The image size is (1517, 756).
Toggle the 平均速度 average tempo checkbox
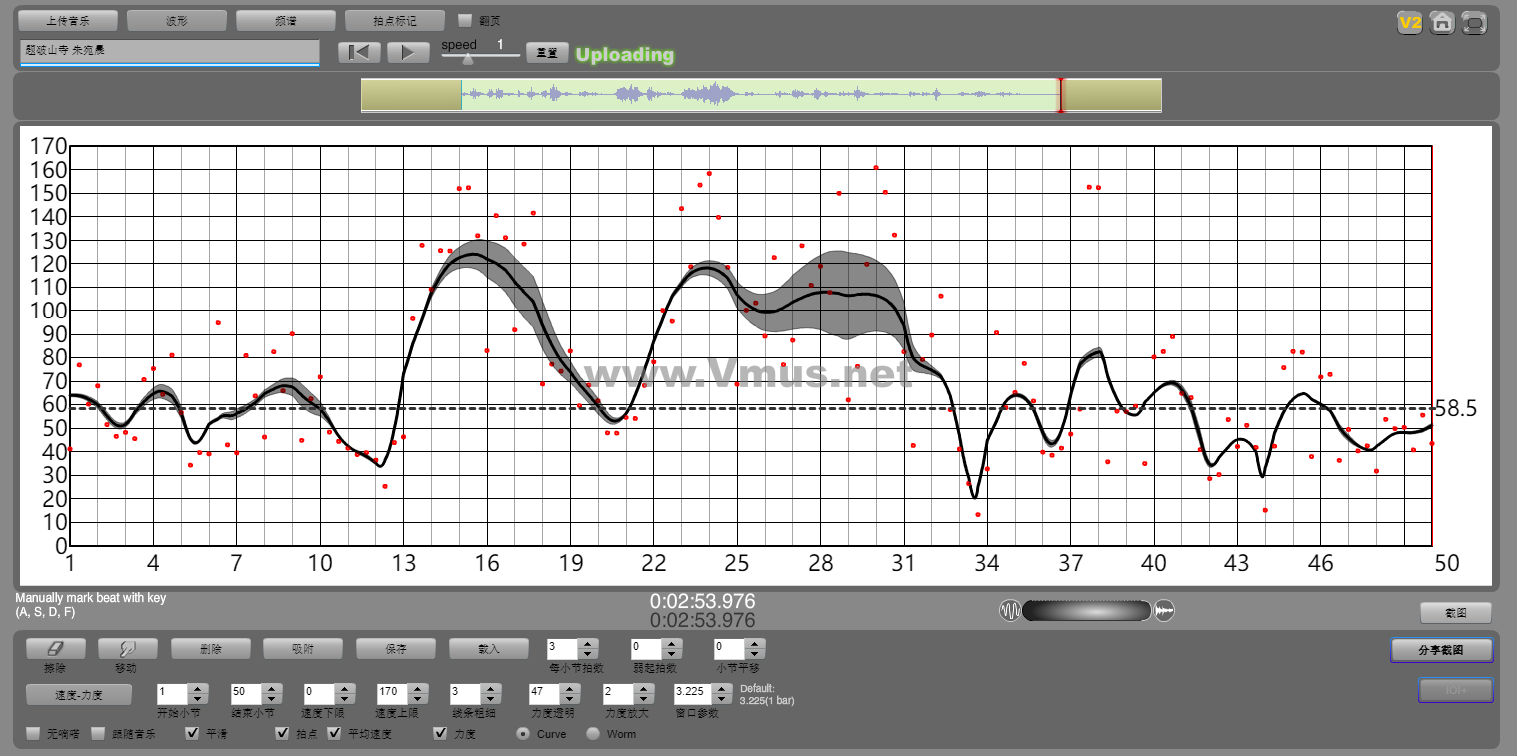pos(334,733)
